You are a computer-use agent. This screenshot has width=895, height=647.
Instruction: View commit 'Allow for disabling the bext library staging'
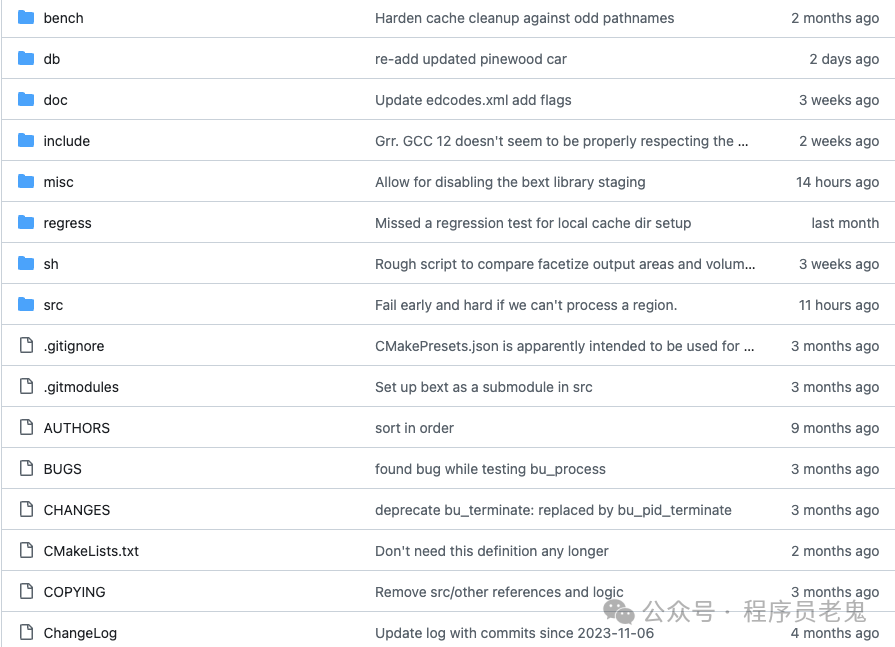pyautogui.click(x=510, y=182)
